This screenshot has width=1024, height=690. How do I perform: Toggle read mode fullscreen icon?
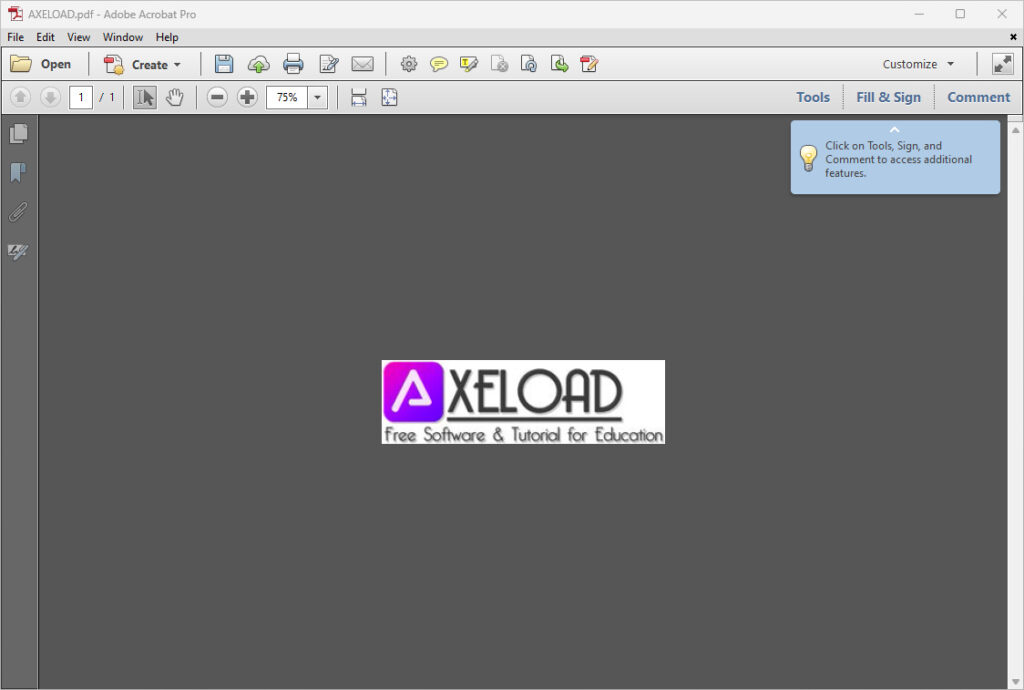1002,64
